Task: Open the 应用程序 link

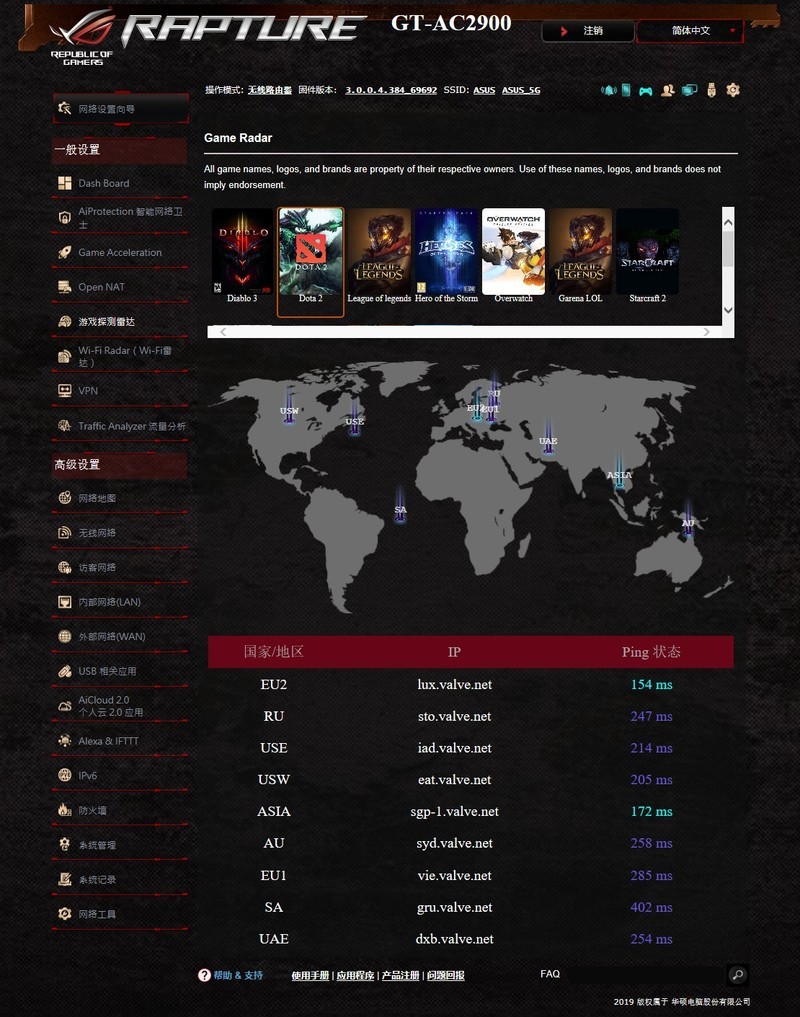Action: [356, 975]
